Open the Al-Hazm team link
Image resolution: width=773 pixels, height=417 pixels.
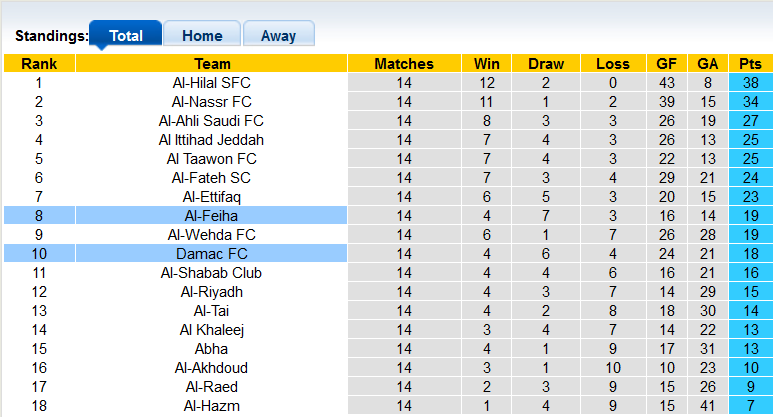211,406
